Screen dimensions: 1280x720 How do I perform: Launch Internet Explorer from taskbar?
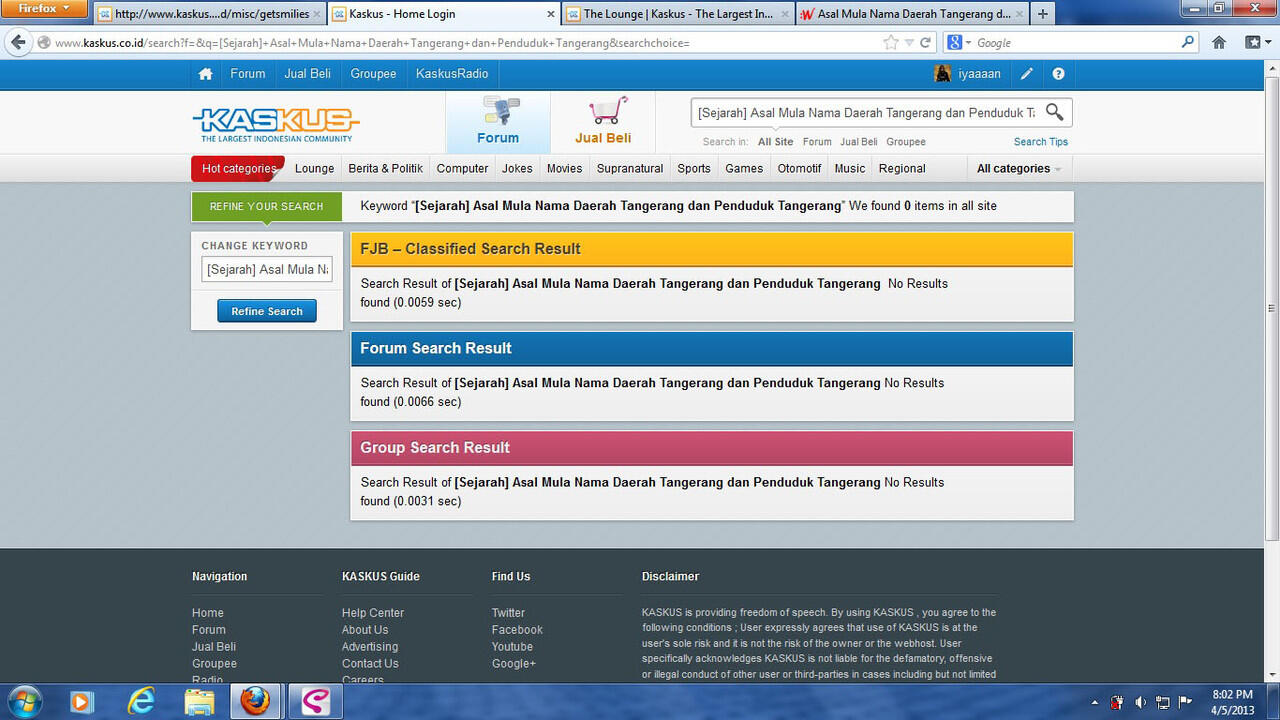[141, 702]
